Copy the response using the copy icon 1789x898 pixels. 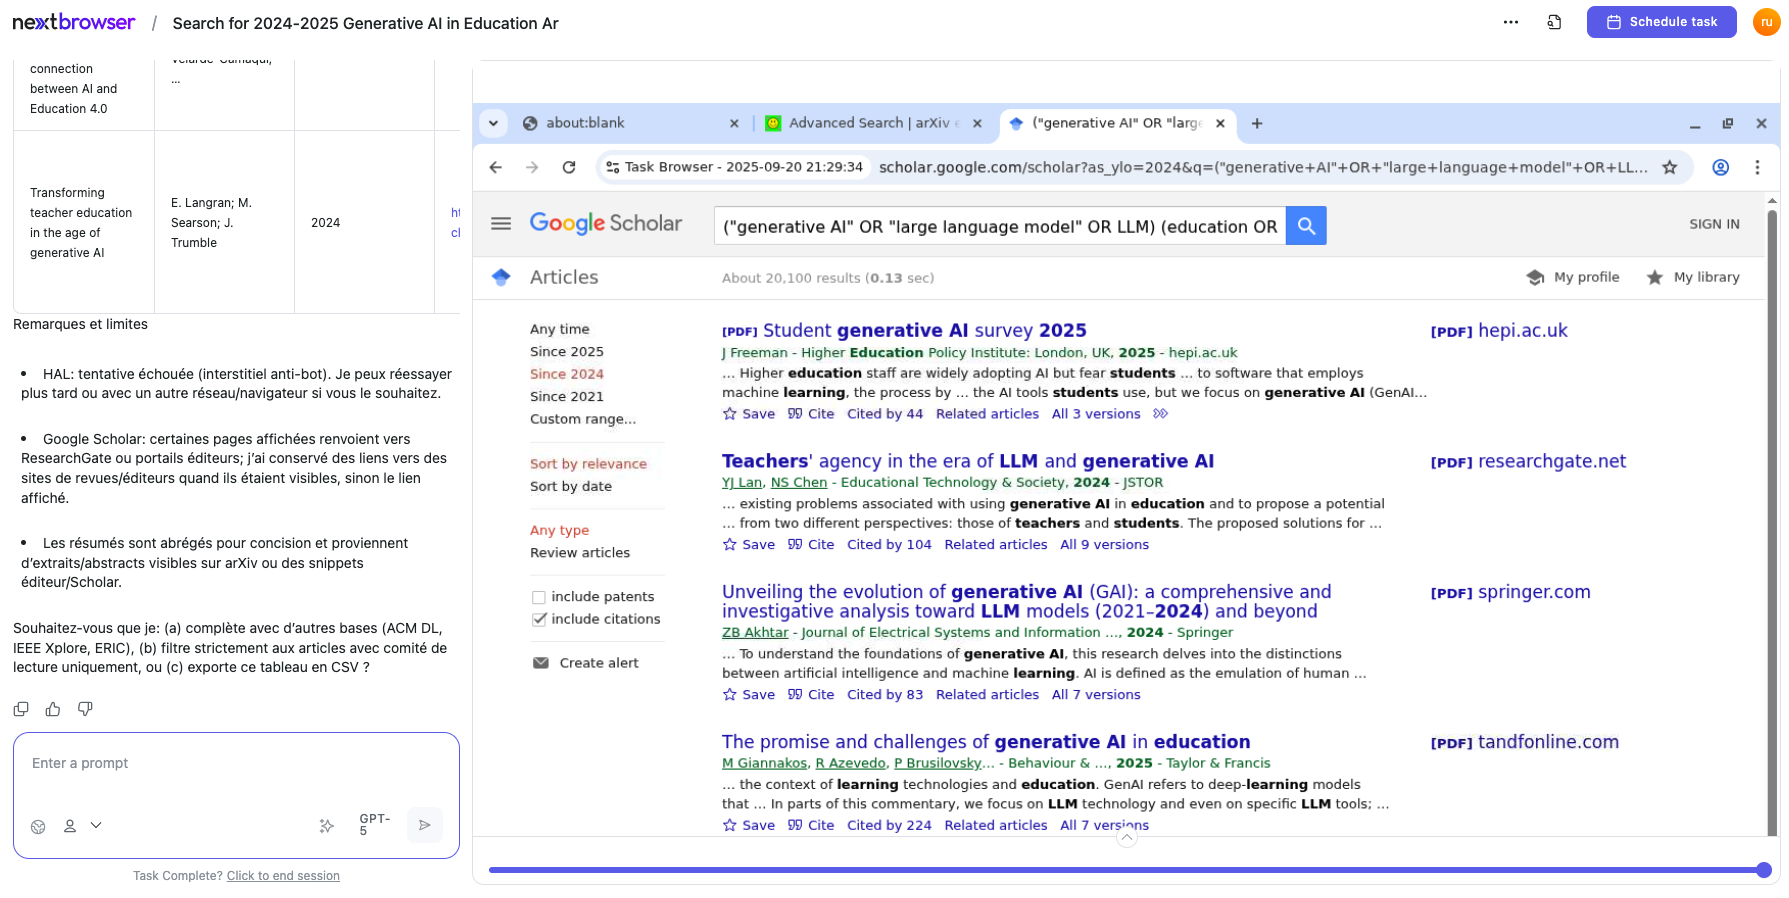point(21,709)
